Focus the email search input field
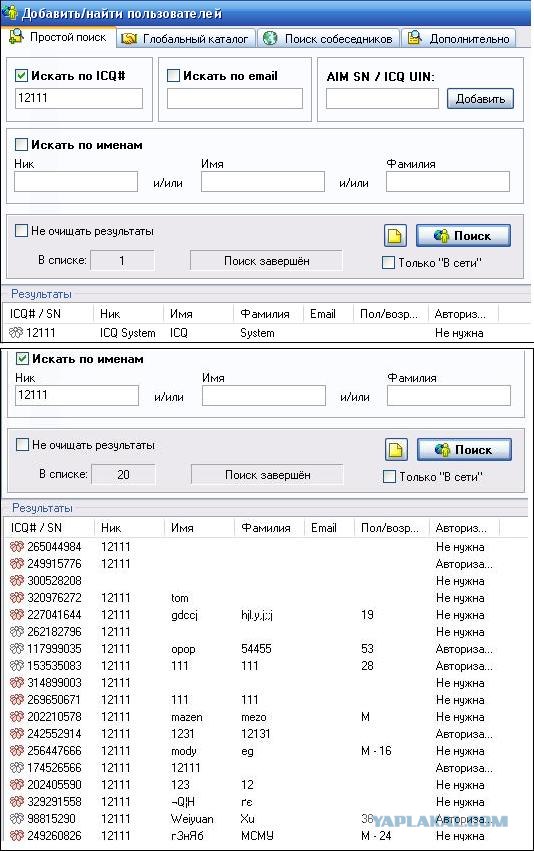The width and height of the screenshot is (534, 851). tap(234, 98)
